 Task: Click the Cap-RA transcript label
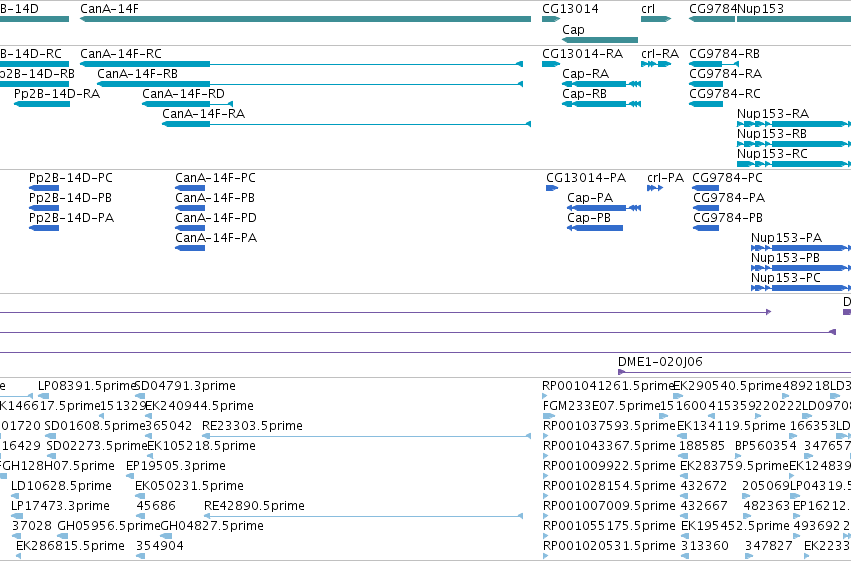[x=585, y=74]
